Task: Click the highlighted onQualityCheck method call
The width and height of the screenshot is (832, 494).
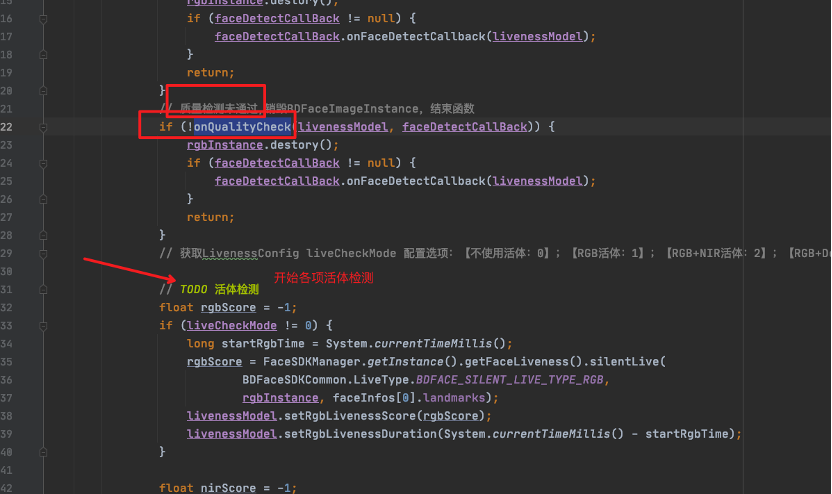Action: (242, 127)
